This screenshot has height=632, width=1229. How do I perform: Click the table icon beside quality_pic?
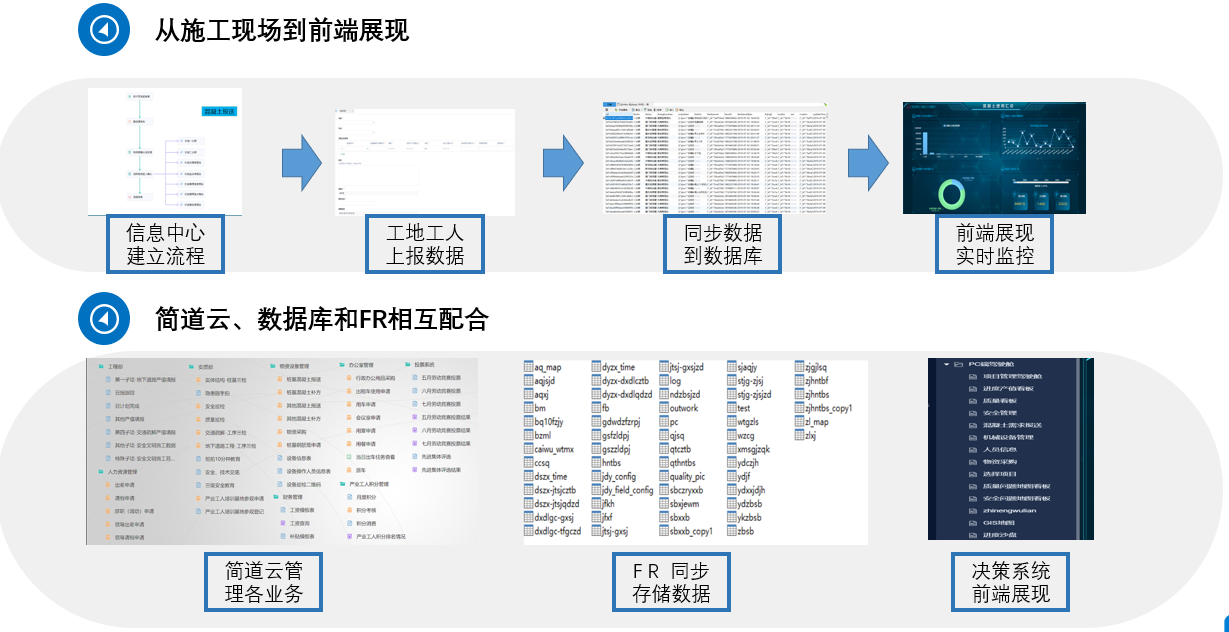(x=662, y=477)
